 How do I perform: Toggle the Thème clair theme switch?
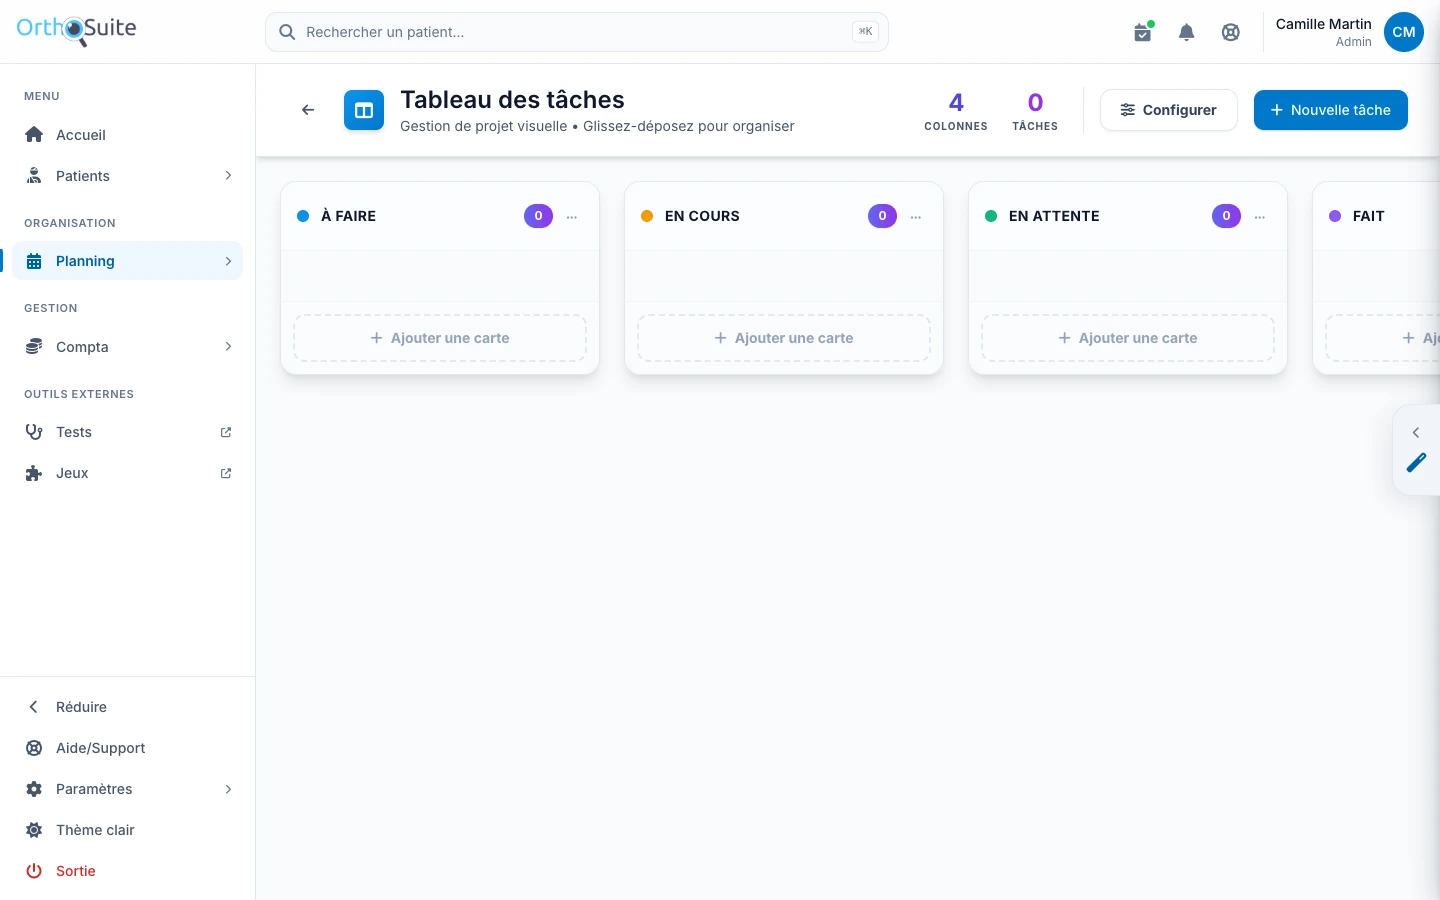tap(128, 830)
